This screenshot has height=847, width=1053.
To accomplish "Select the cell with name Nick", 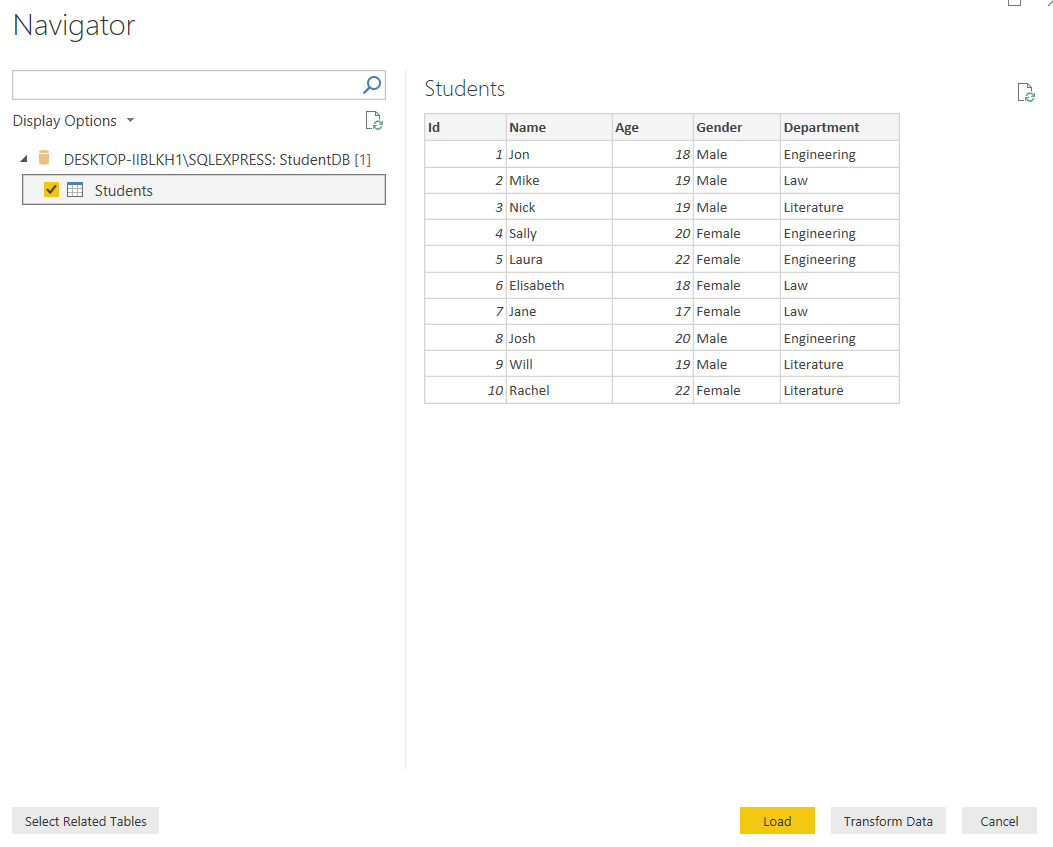I will (x=559, y=207).
